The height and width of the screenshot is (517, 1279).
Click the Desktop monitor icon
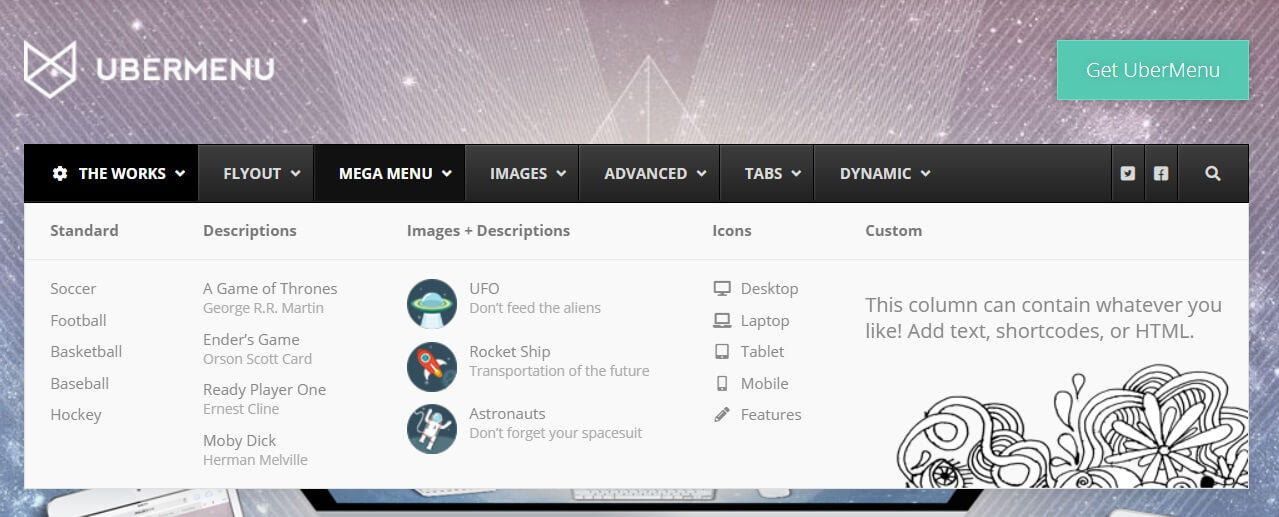click(722, 288)
